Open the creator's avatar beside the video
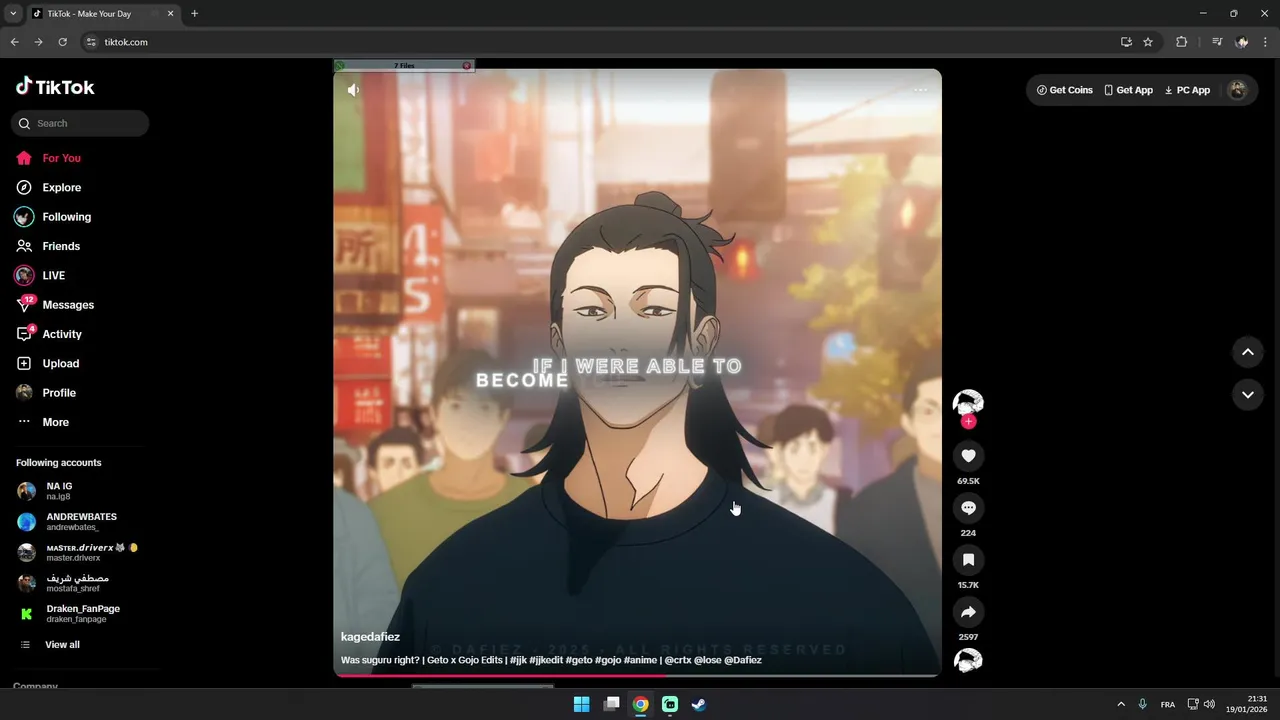 (968, 403)
